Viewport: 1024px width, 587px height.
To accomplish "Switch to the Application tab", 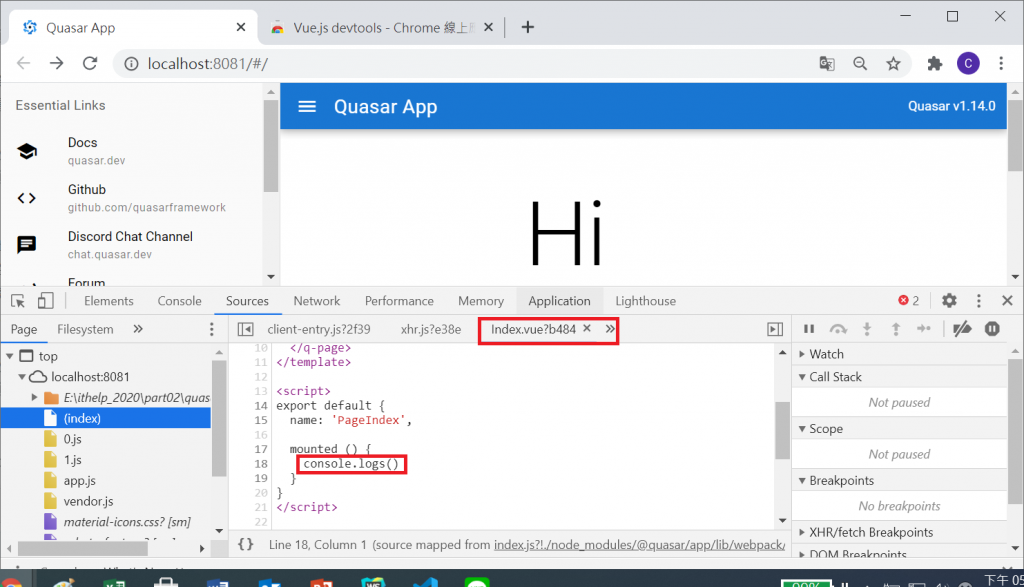I will [x=560, y=301].
